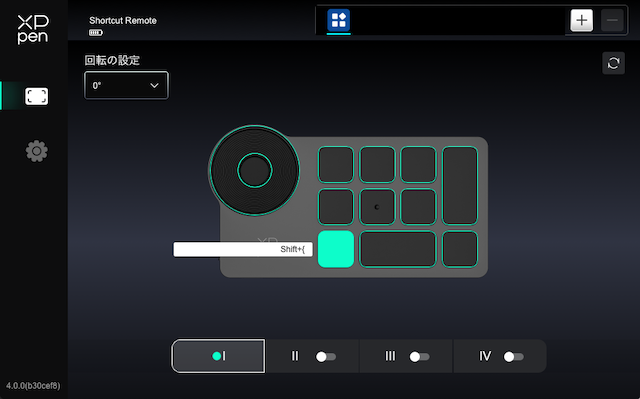Select the bottom-right corner key
The image size is (640, 399).
pos(460,249)
